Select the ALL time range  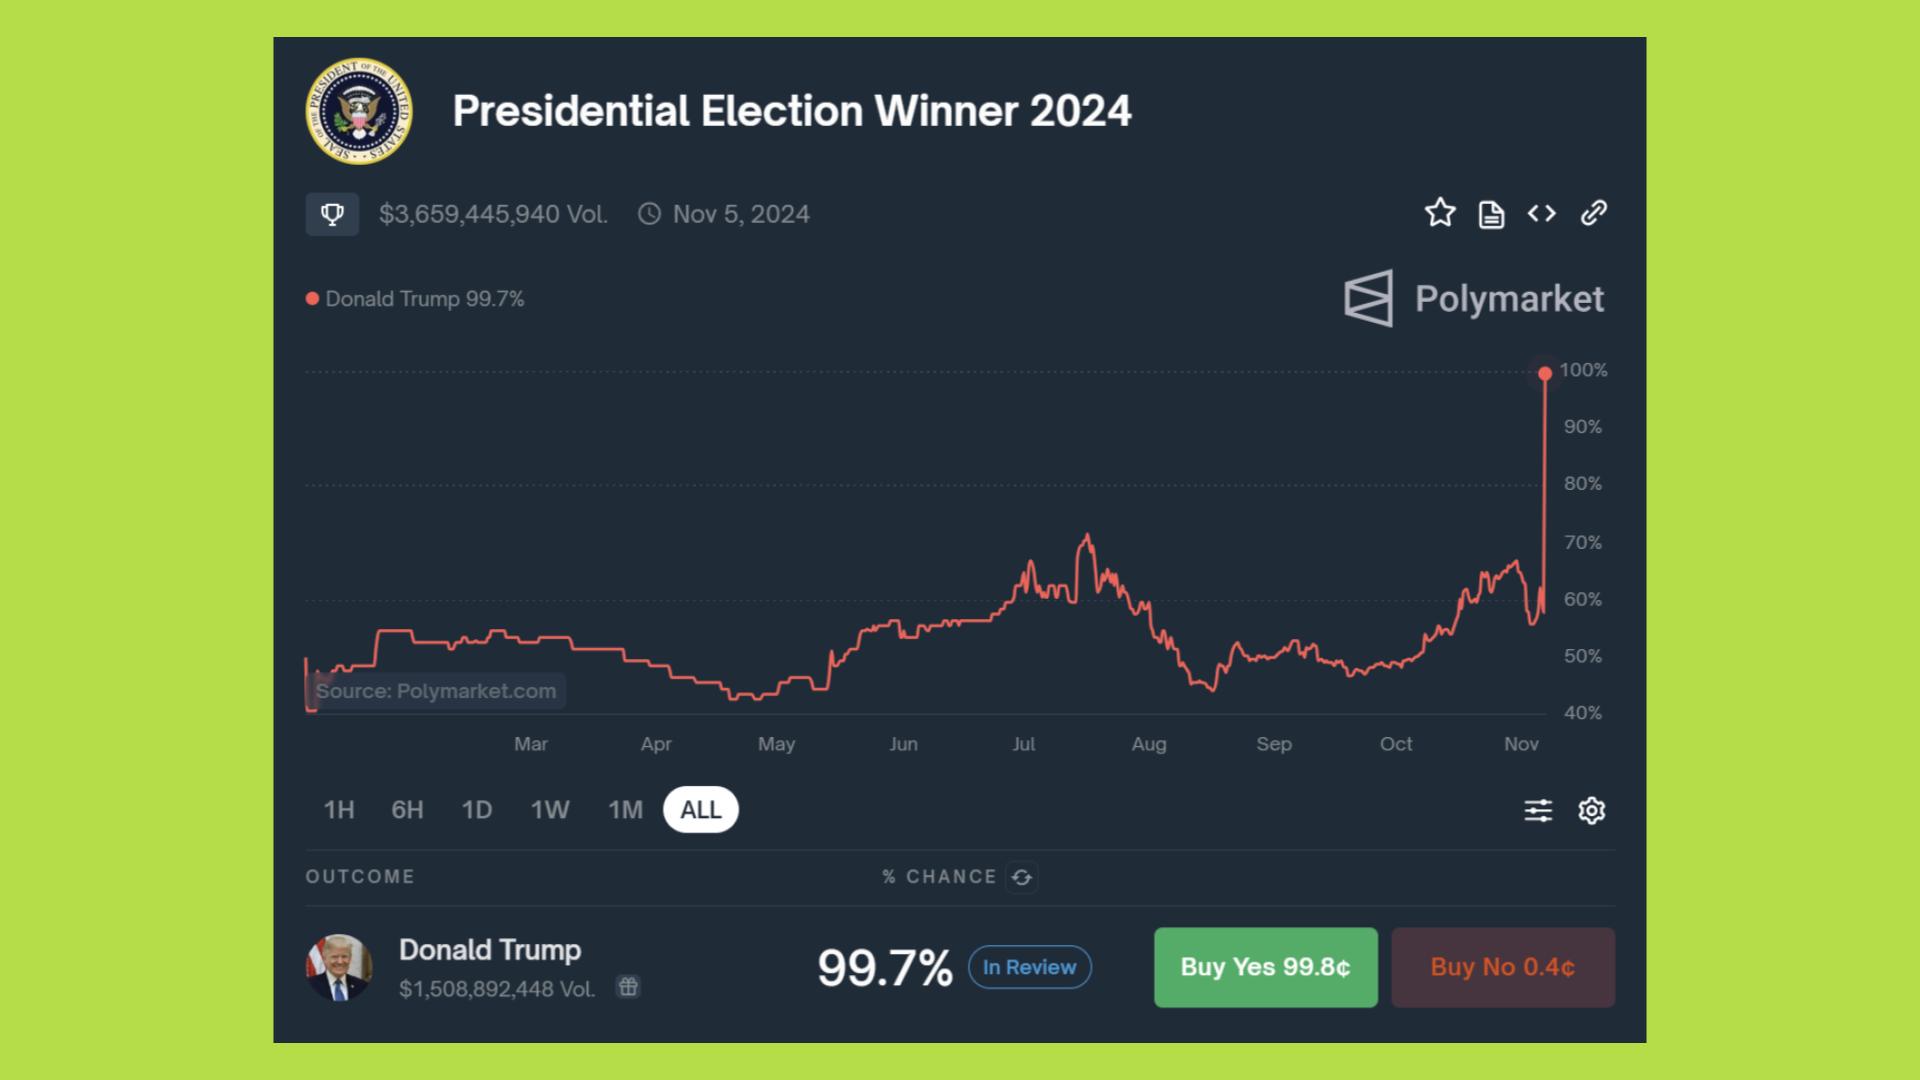coord(701,810)
